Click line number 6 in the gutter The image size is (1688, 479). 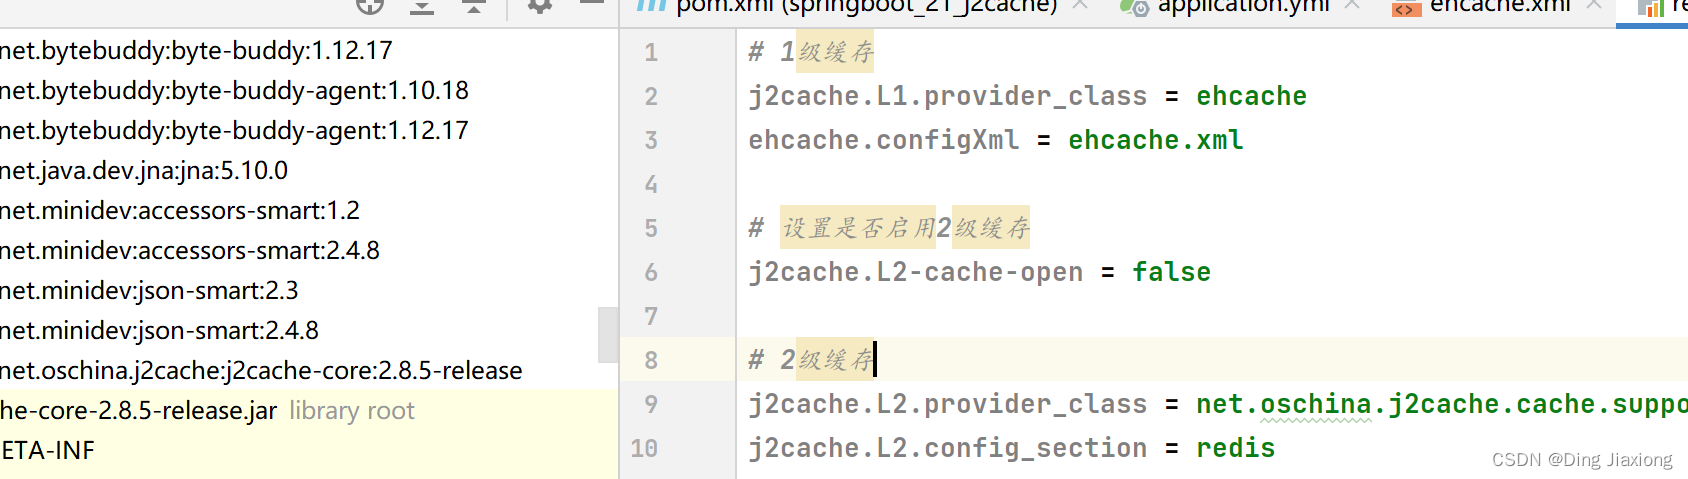coord(651,272)
